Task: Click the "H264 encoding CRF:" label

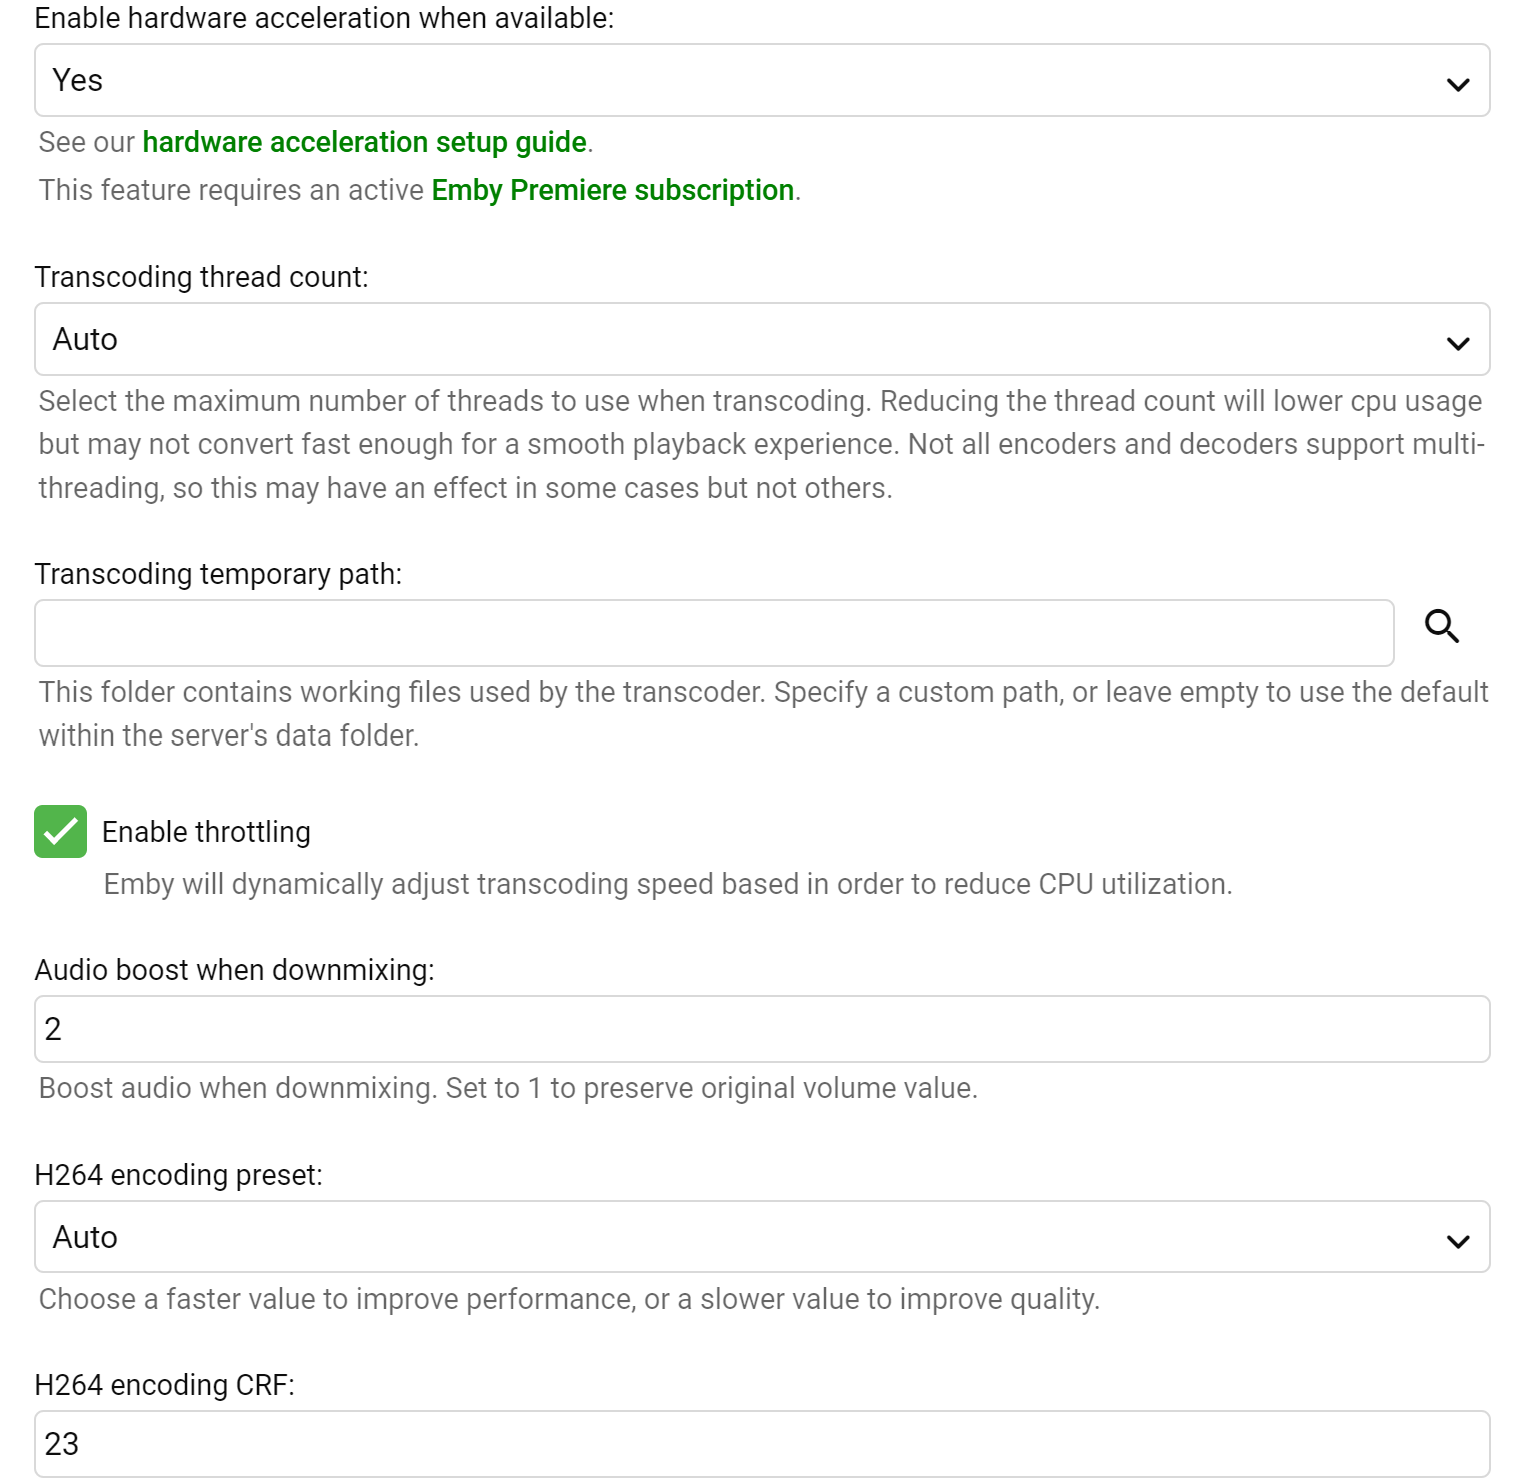Action: click(164, 1385)
